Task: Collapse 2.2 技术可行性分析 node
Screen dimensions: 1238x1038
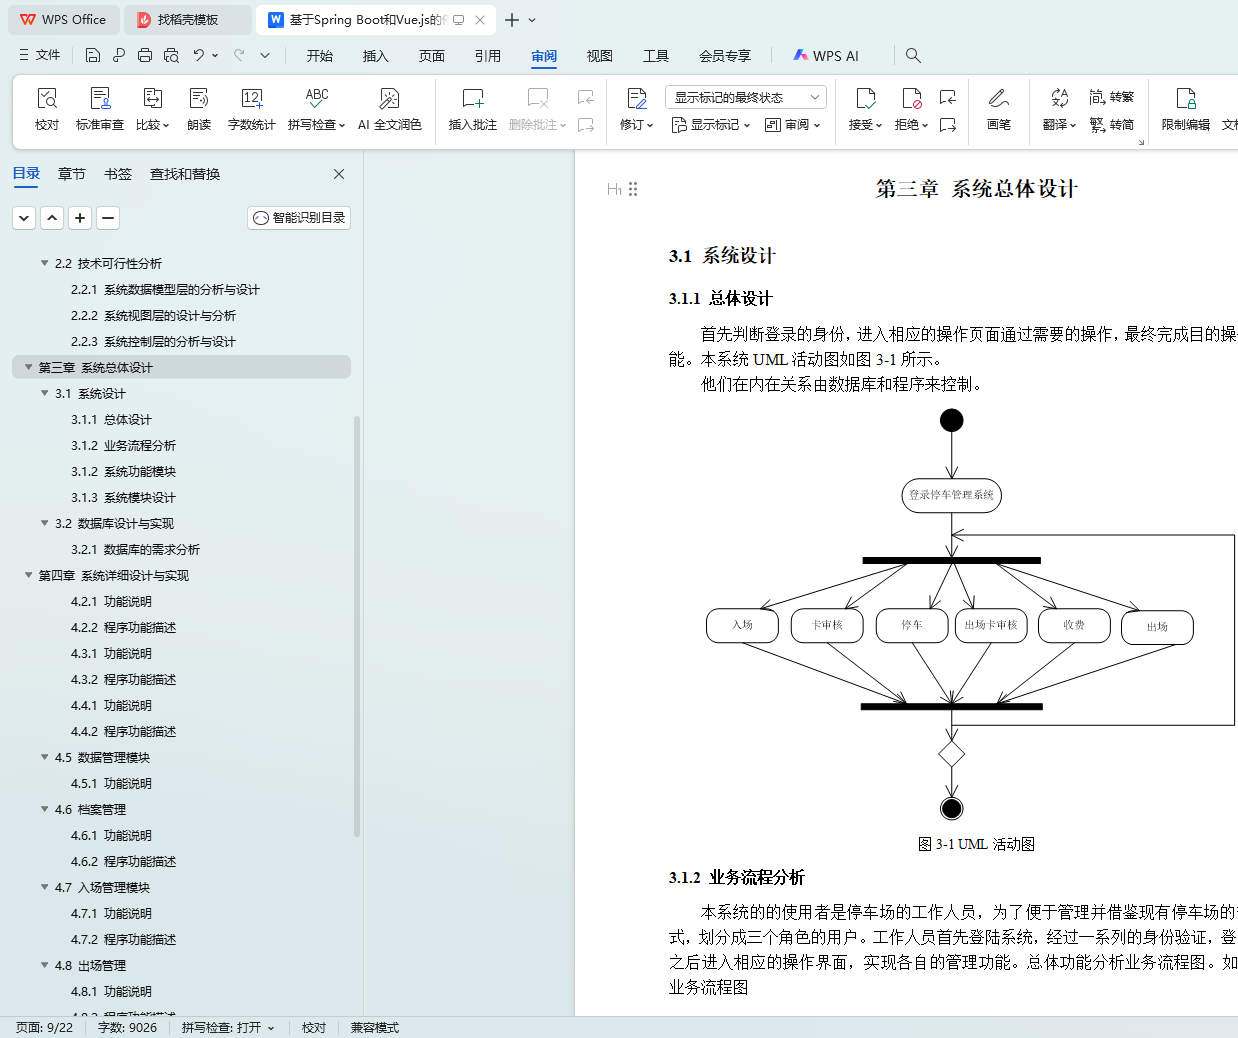Action: coord(45,263)
